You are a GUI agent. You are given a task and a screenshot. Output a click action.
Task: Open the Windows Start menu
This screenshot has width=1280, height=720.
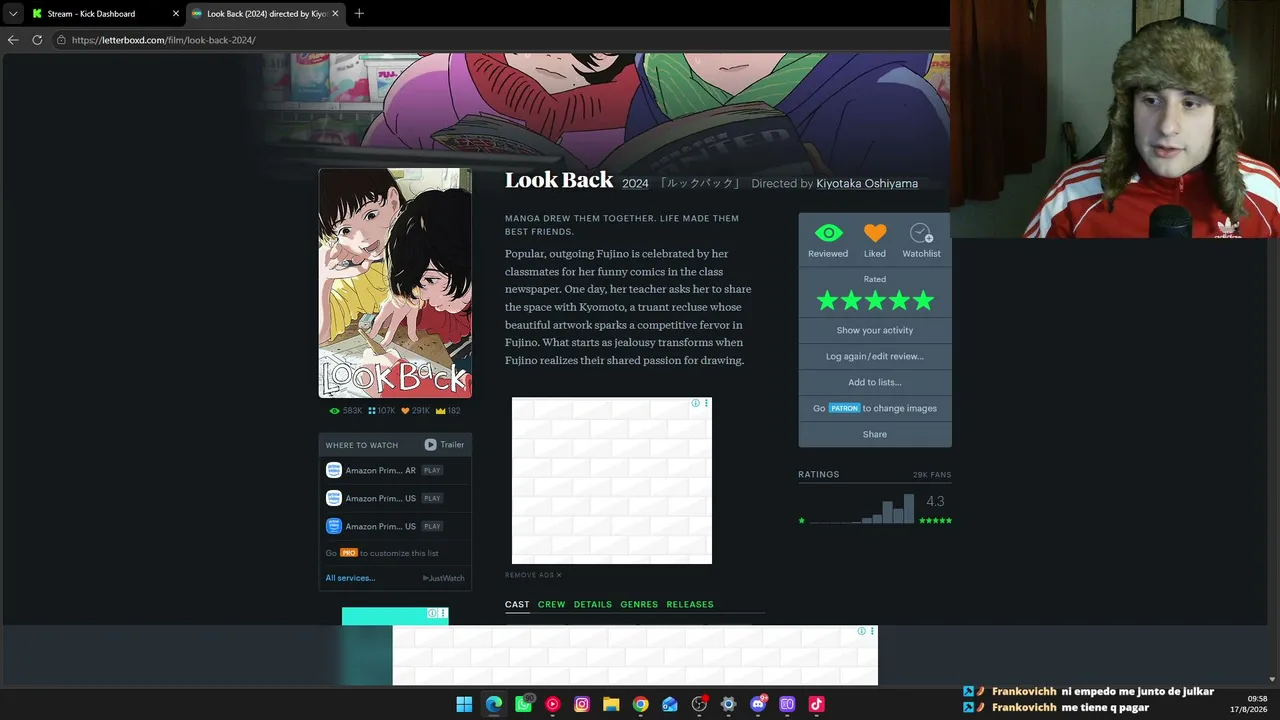pos(464,704)
